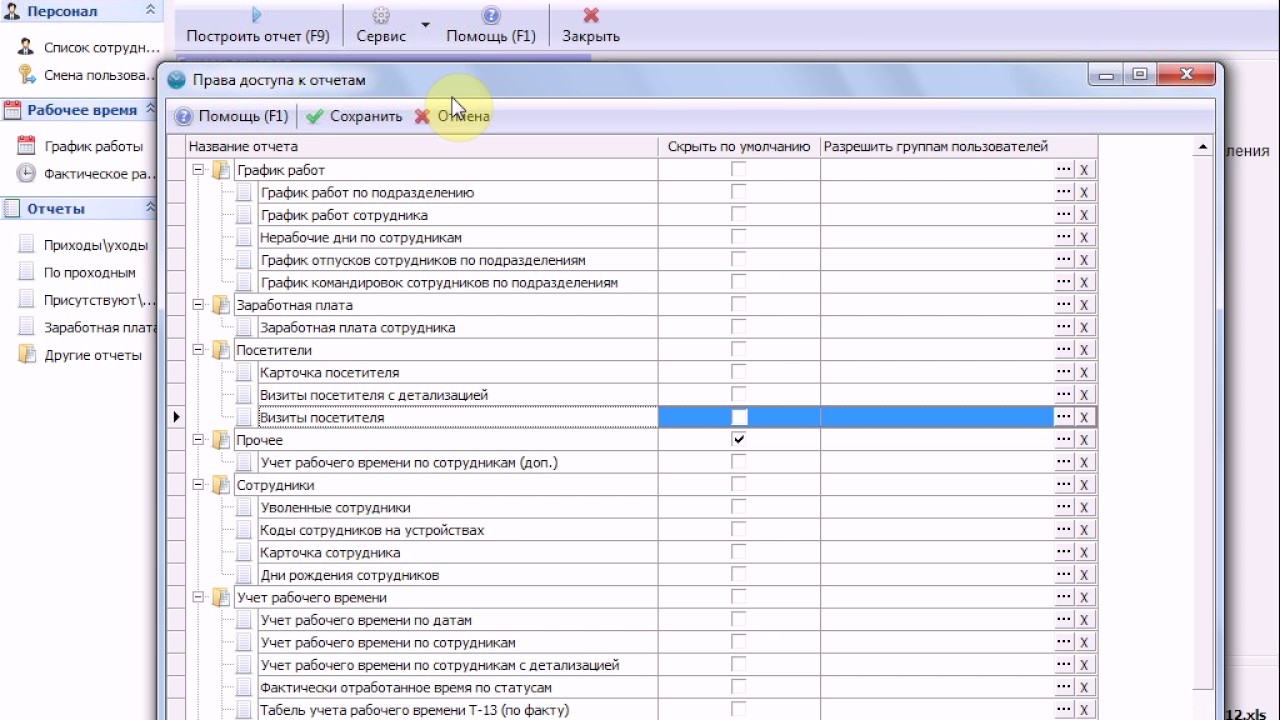Collapse the Рабочее время sidebar section
This screenshot has height=720, width=1280.
[x=151, y=109]
